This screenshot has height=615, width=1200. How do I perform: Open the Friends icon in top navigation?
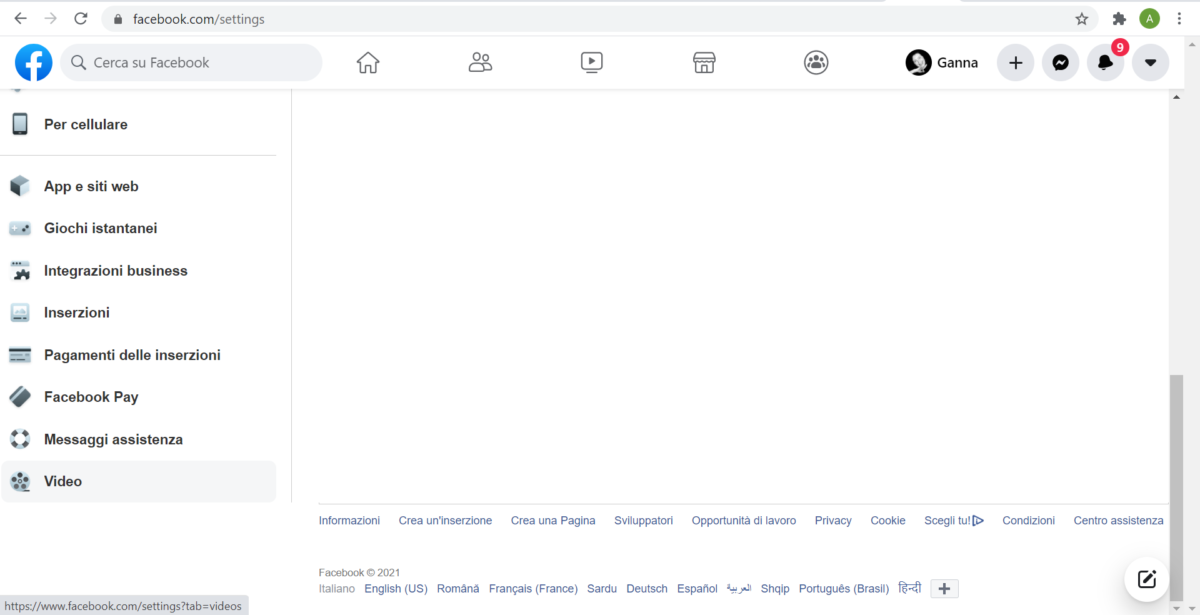pos(480,63)
